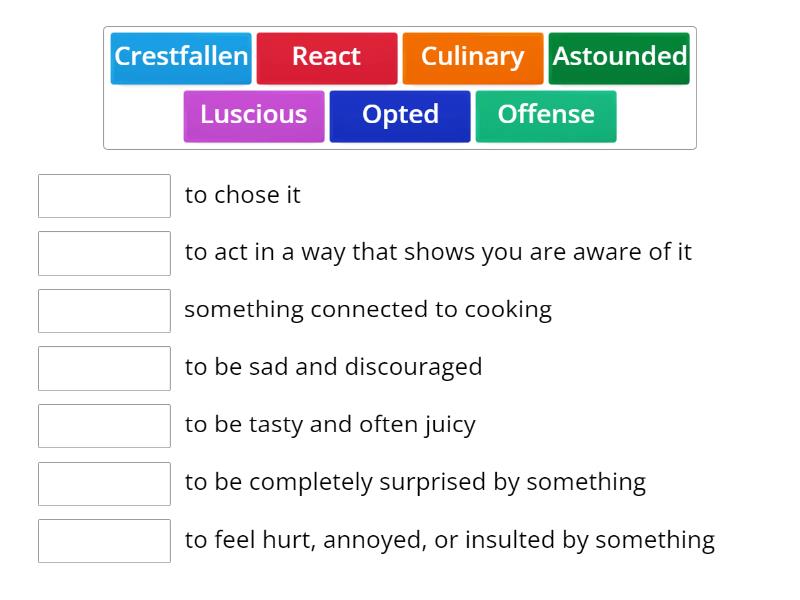Image resolution: width=800 pixels, height=600 pixels.
Task: Click the Opted word tile
Action: (399, 115)
